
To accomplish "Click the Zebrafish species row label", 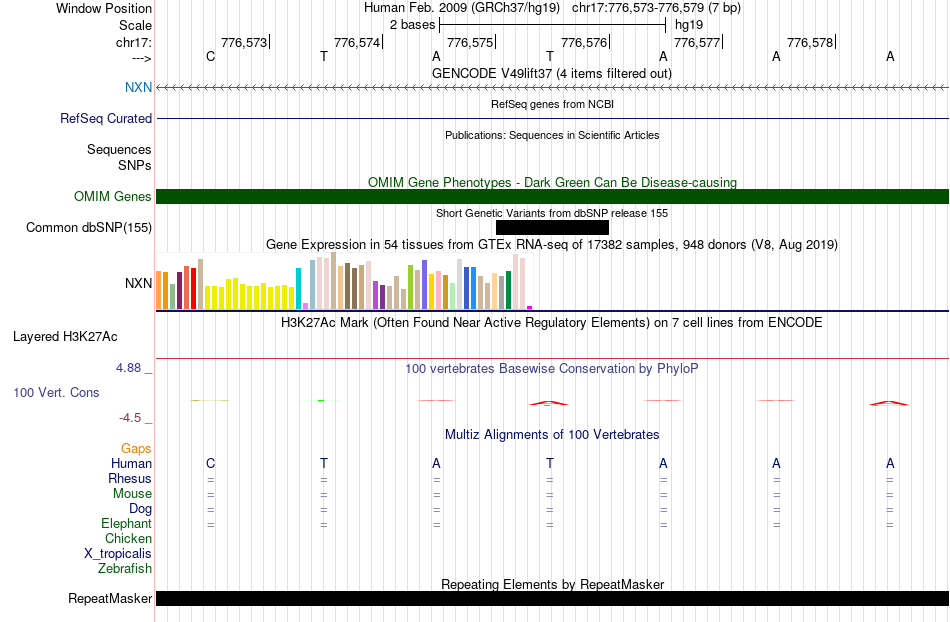I will (125, 568).
